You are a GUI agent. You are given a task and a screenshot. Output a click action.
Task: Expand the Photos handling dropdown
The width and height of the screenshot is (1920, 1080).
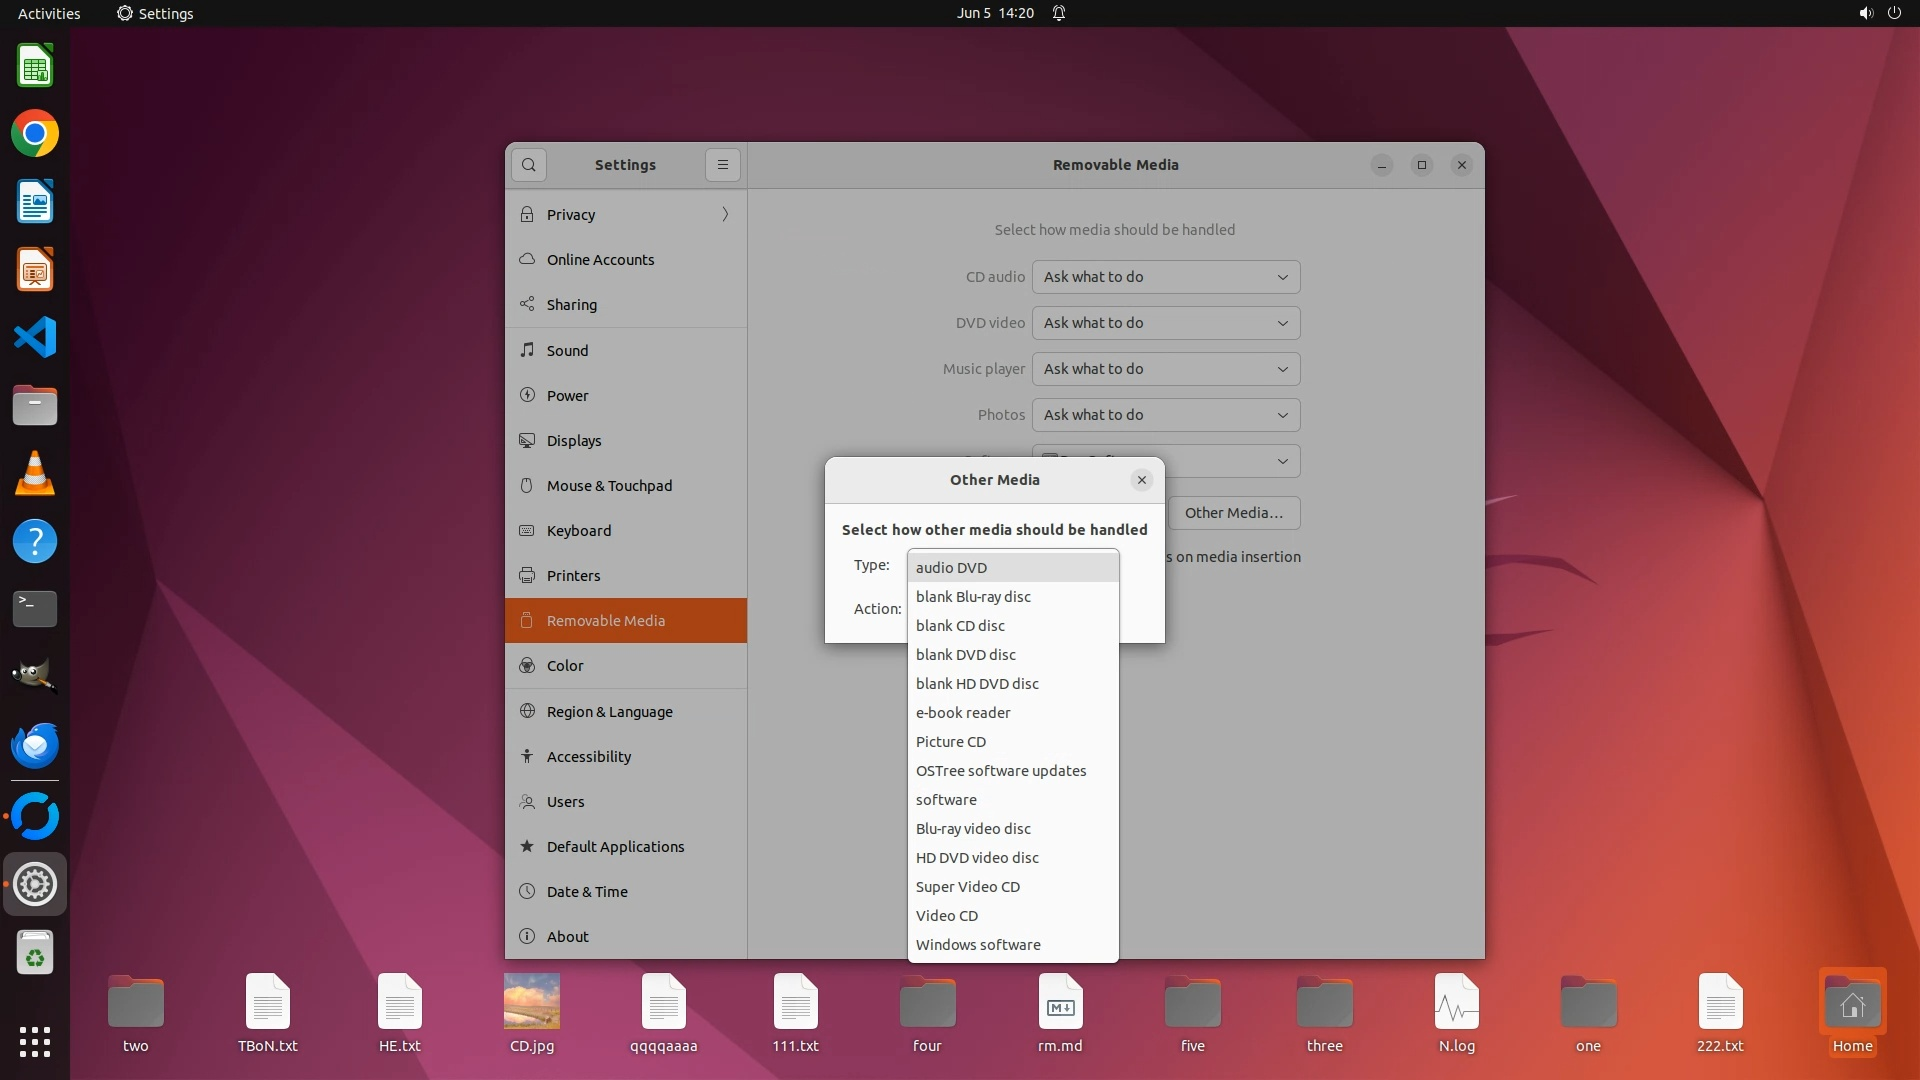(1166, 415)
